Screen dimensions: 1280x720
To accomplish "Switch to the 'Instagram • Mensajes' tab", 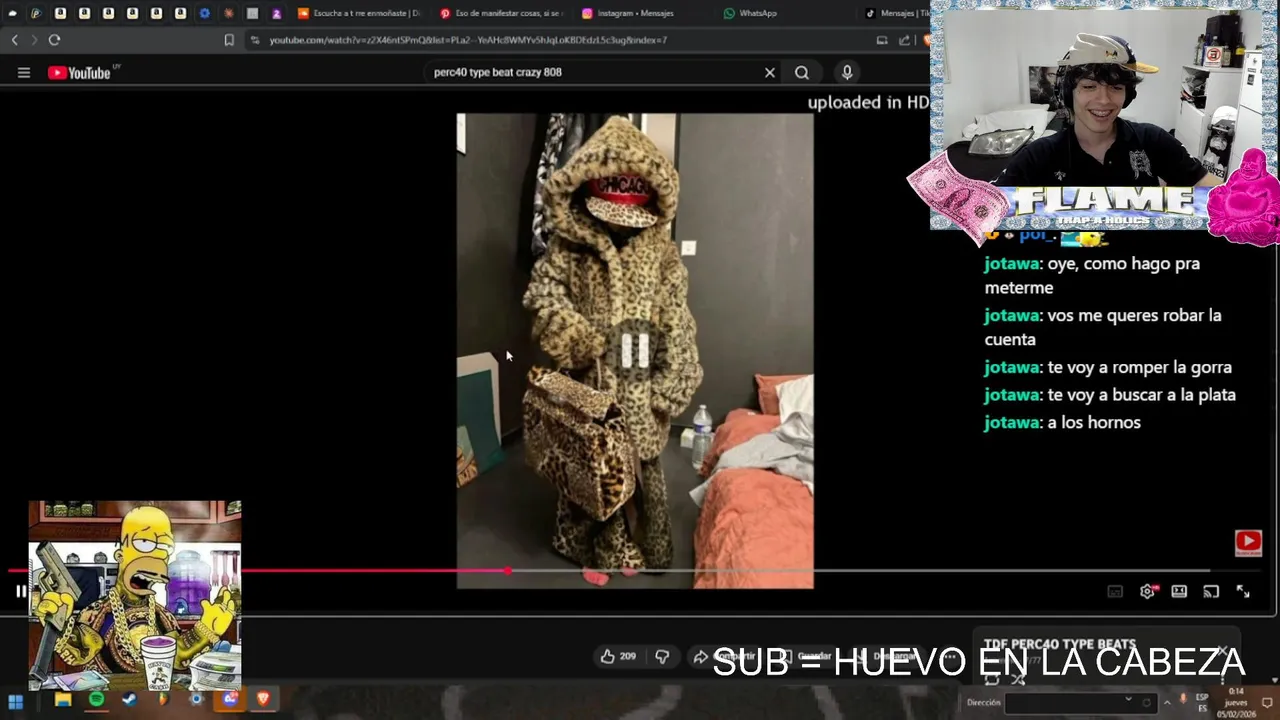I will (643, 13).
